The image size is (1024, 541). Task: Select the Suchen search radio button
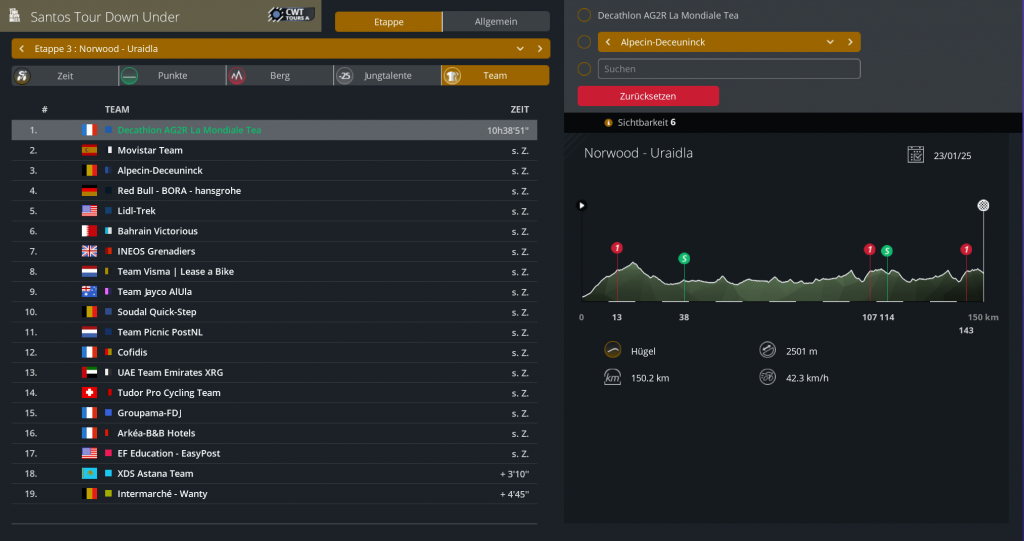pyautogui.click(x=584, y=69)
